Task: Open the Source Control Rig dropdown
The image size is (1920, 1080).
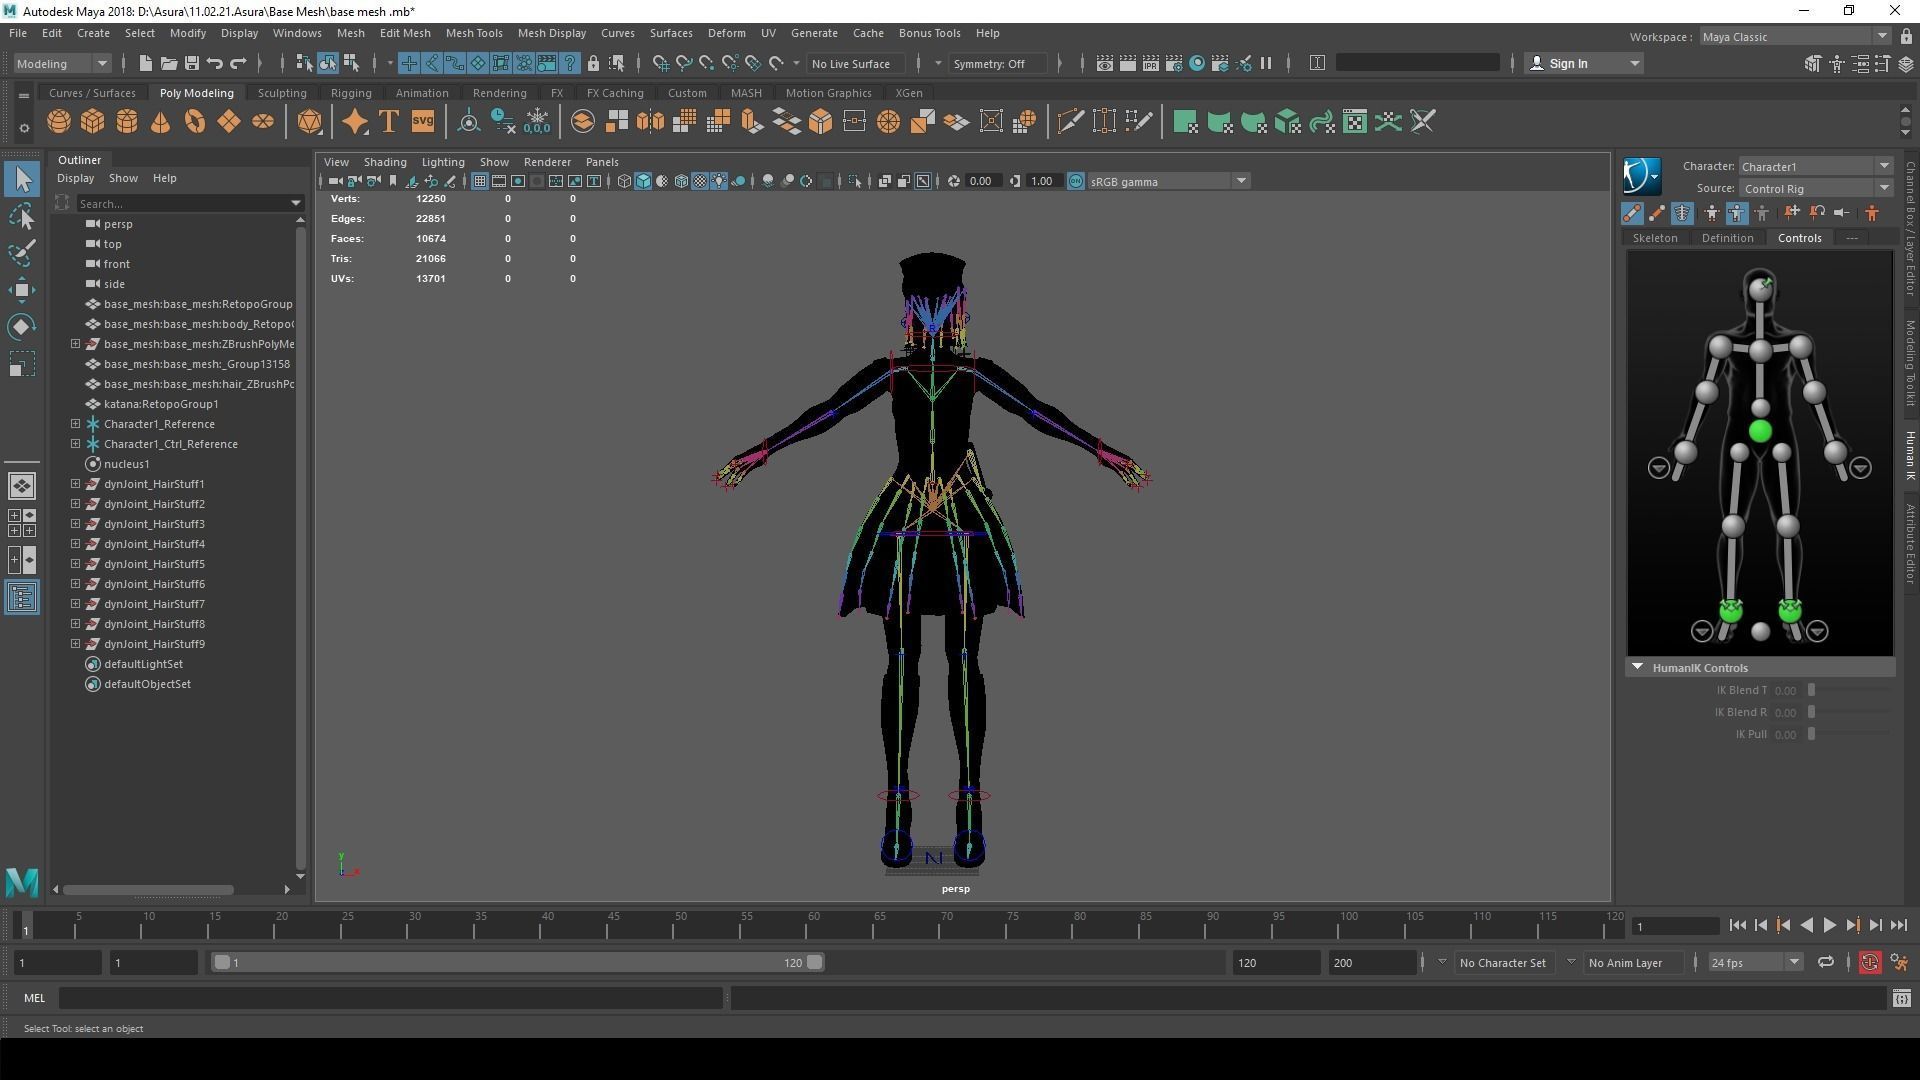Action: tap(1815, 189)
